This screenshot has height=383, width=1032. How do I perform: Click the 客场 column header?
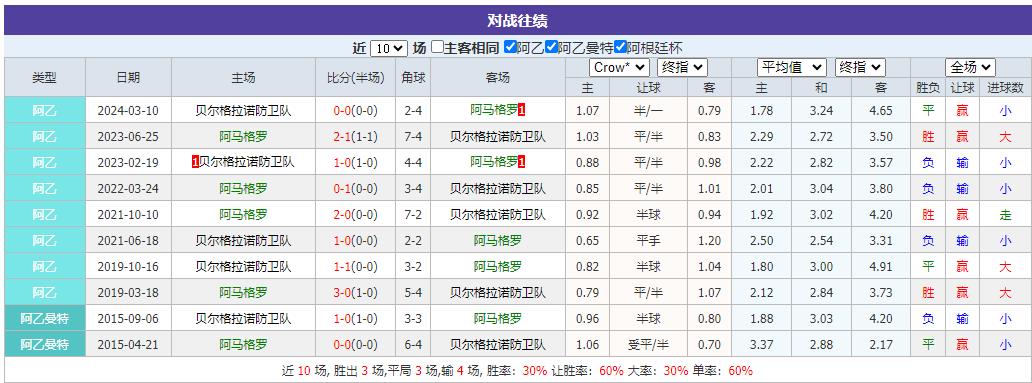click(498, 78)
